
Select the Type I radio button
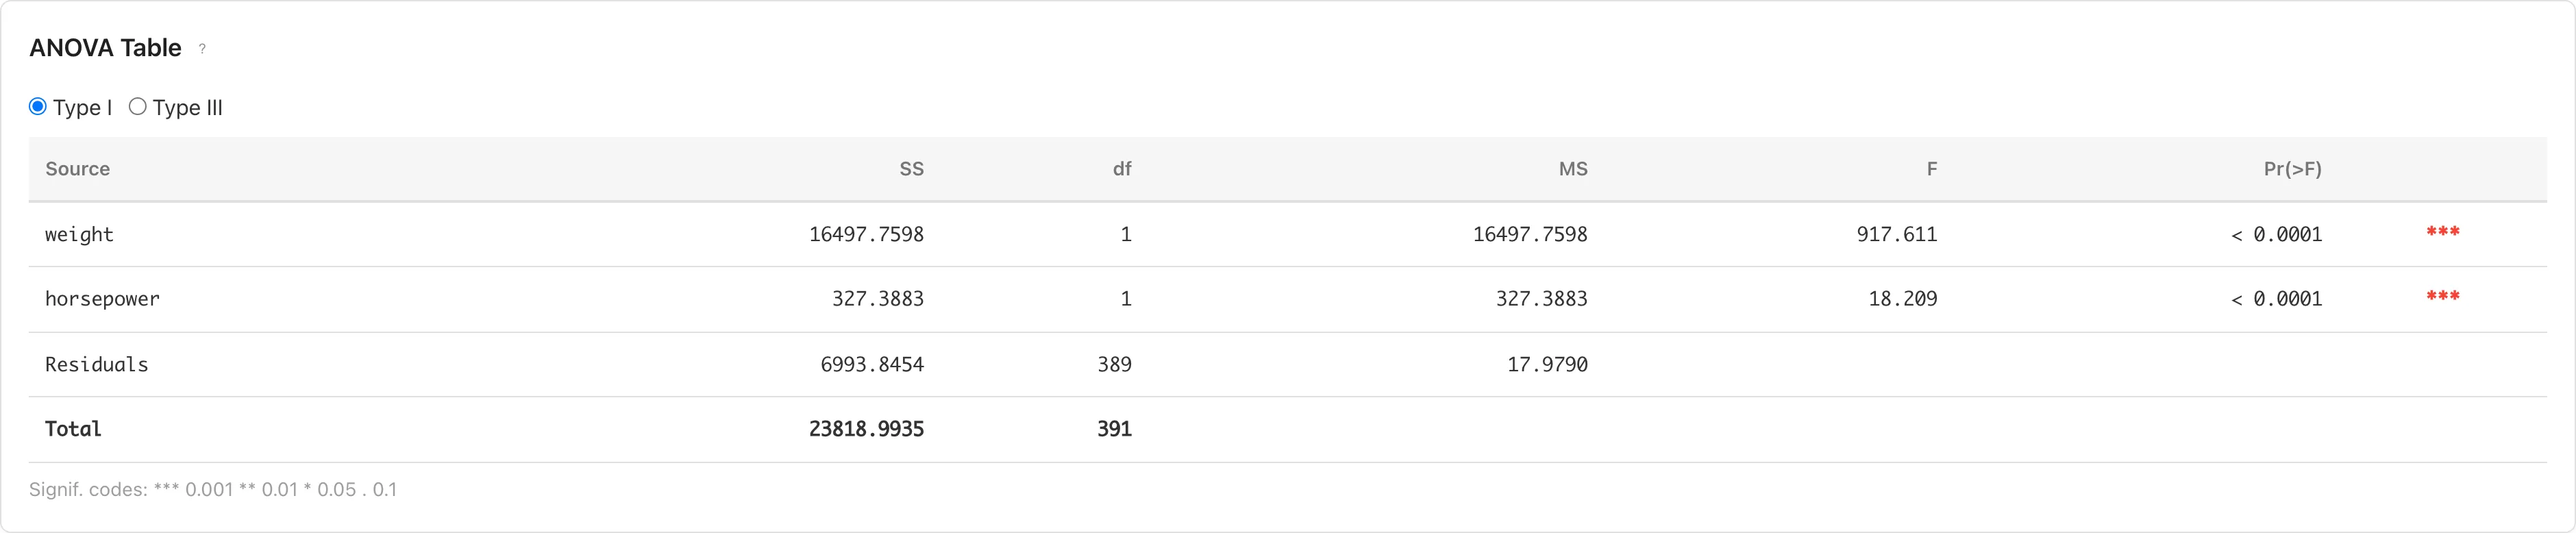pos(38,107)
